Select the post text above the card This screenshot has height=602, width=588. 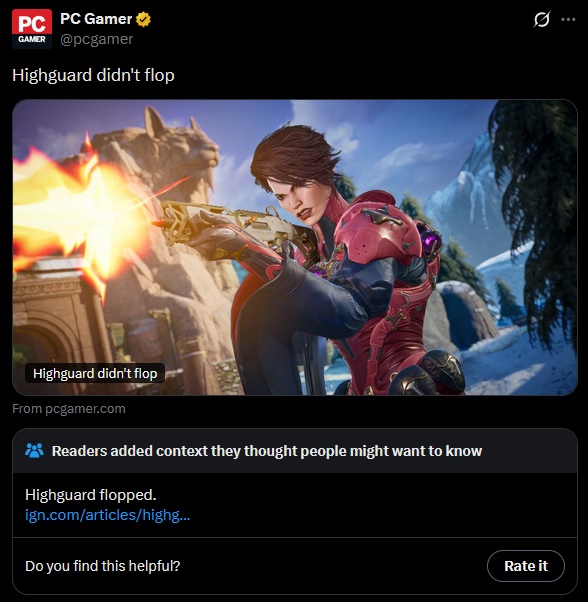[93, 75]
